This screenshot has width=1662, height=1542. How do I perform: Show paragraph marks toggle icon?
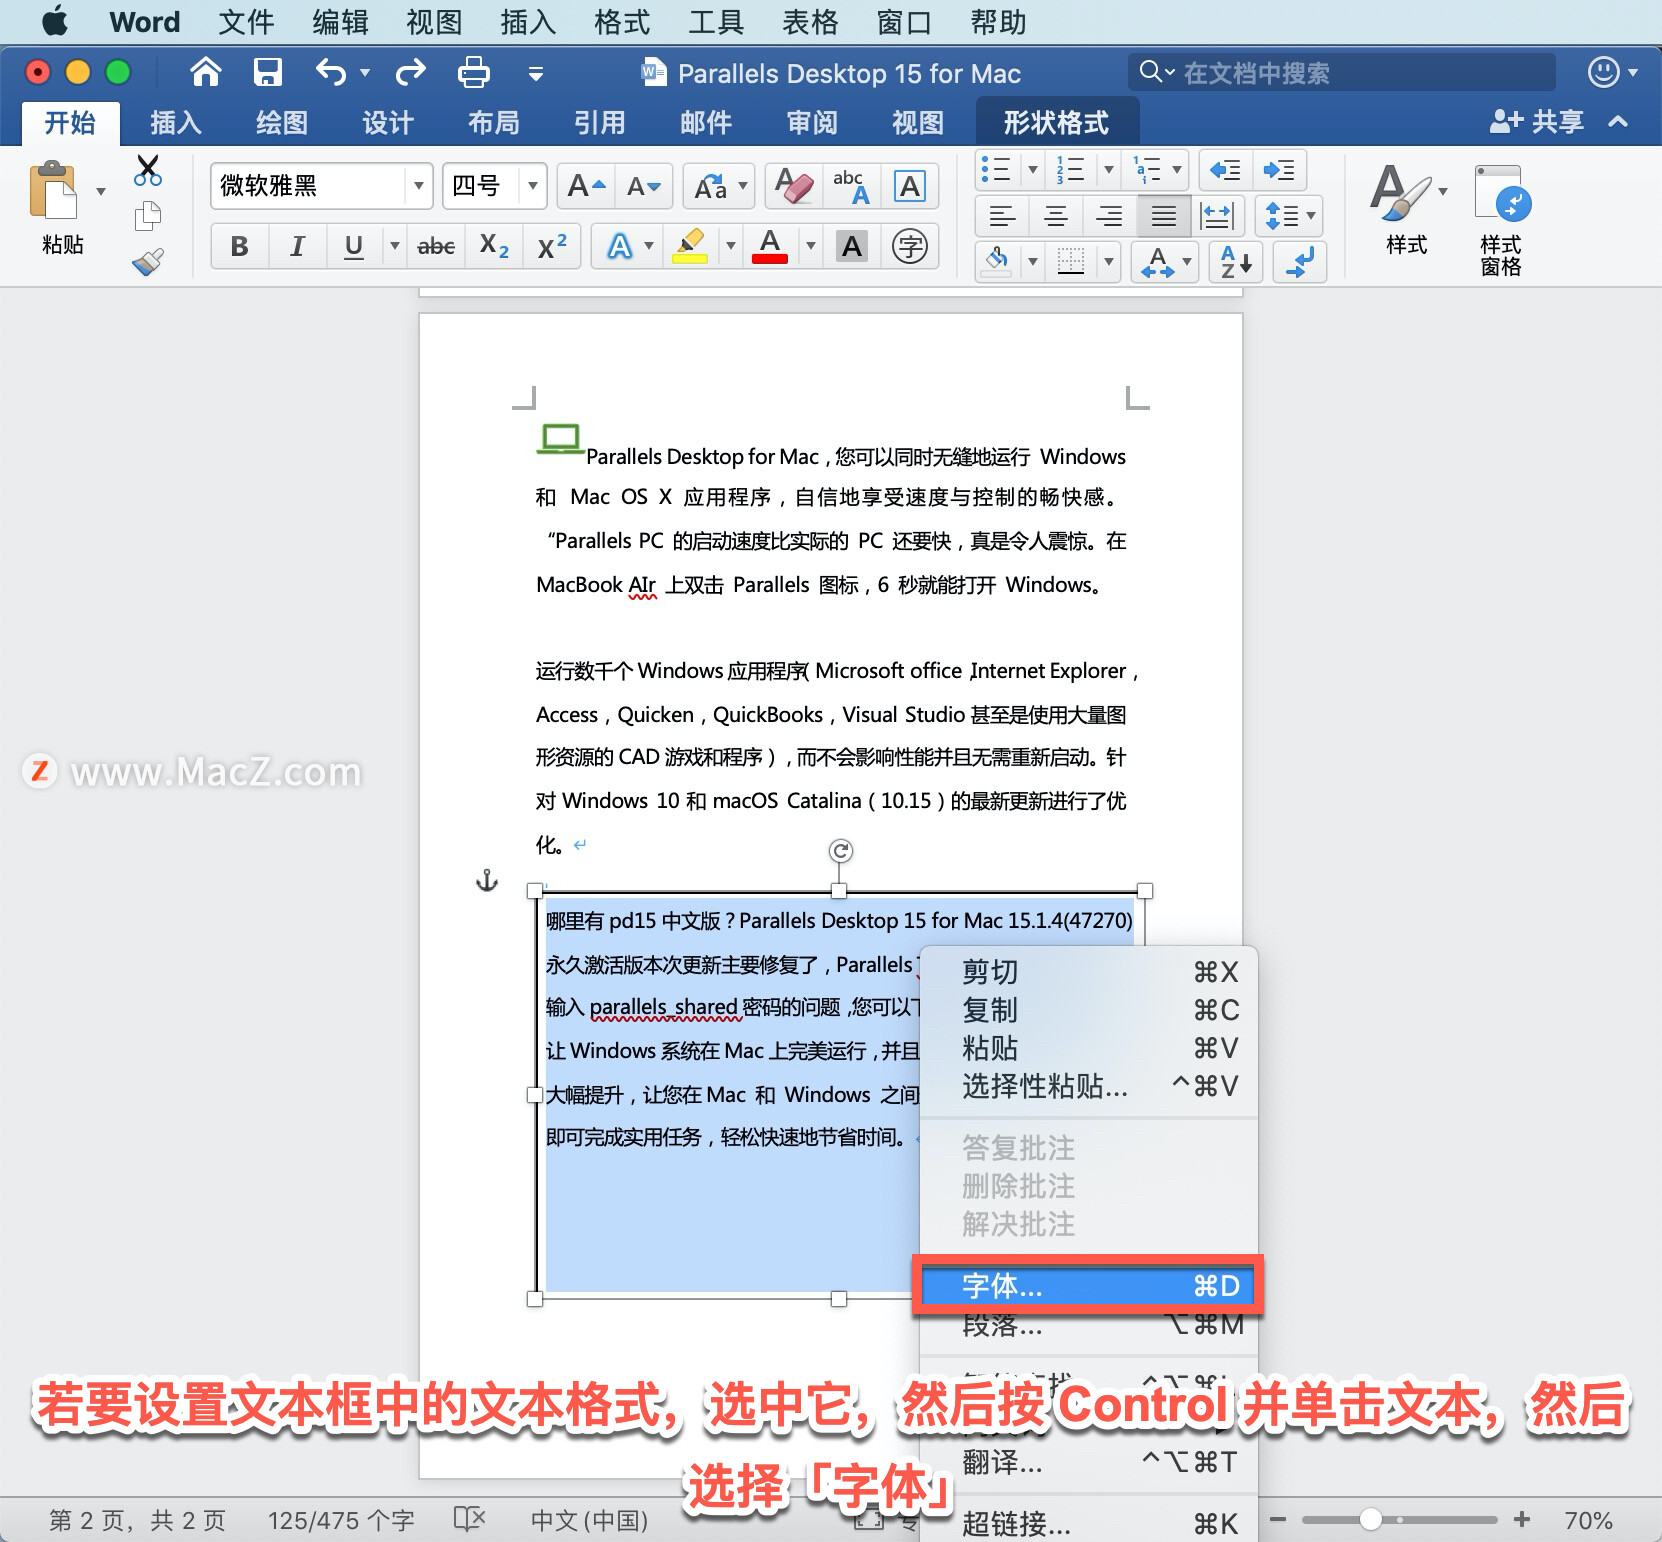pyautogui.click(x=1300, y=262)
